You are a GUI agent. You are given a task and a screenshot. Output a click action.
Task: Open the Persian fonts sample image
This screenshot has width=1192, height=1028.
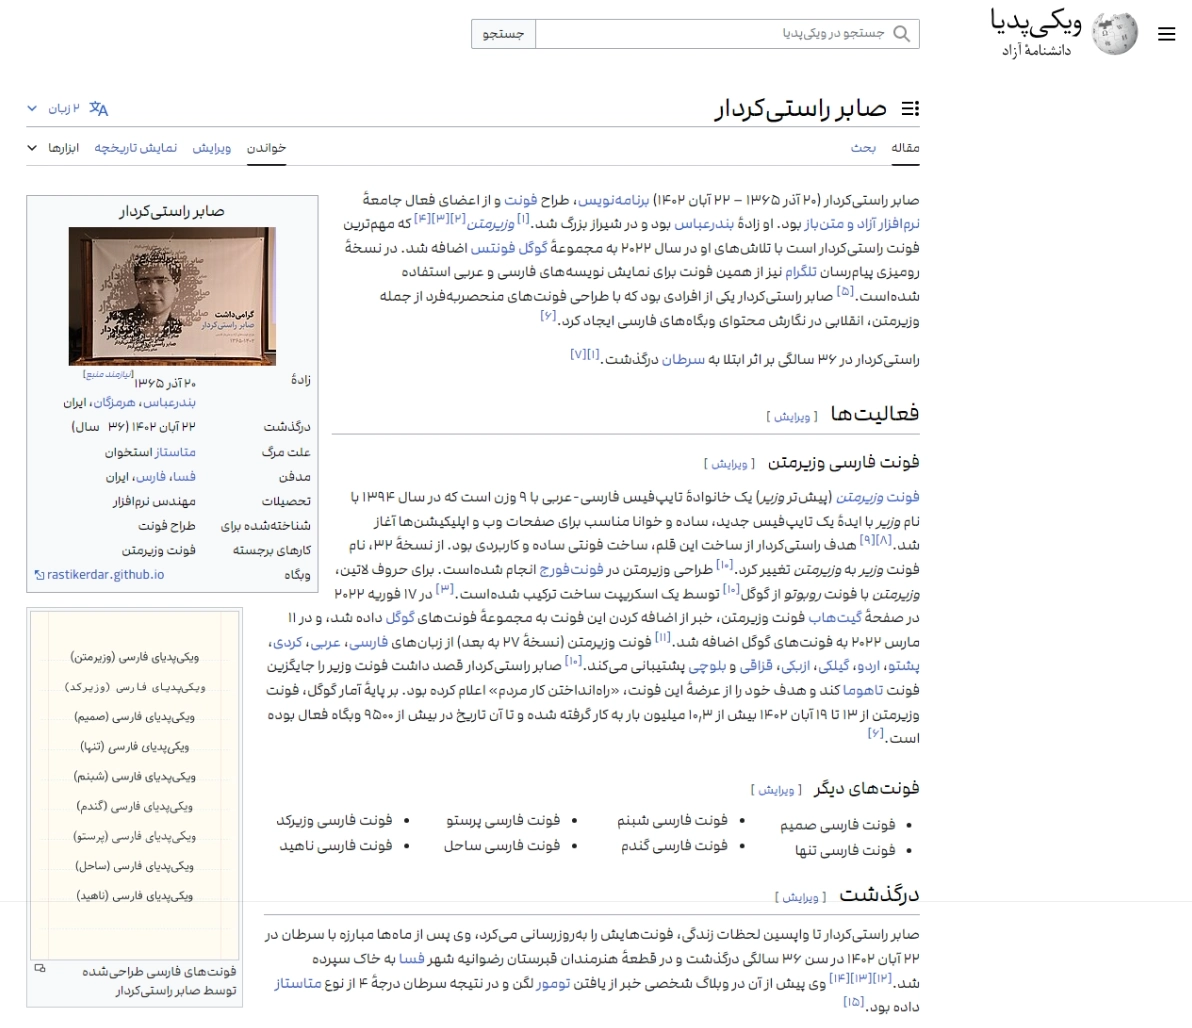pos(135,783)
